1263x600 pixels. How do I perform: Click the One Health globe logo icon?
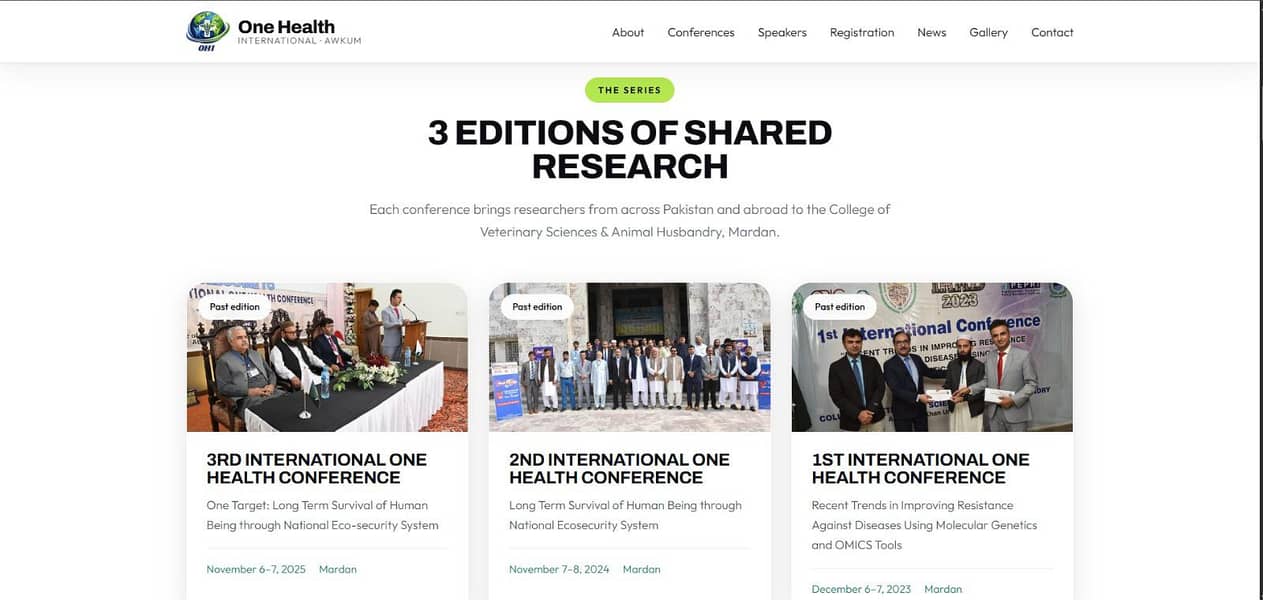click(207, 31)
